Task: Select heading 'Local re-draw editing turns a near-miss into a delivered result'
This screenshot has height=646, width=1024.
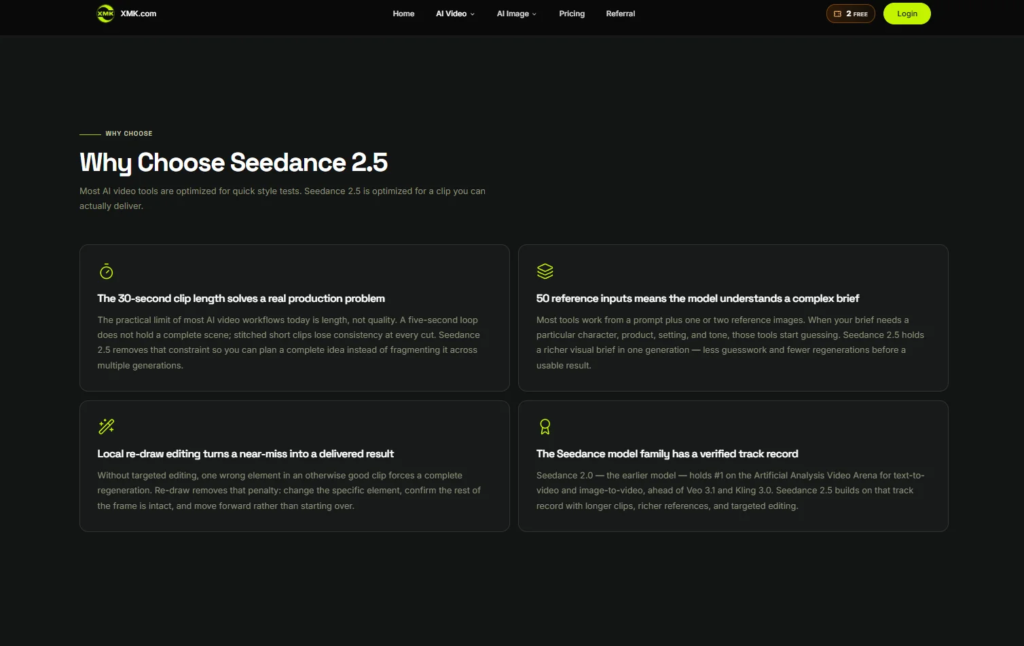Action: click(x=246, y=454)
